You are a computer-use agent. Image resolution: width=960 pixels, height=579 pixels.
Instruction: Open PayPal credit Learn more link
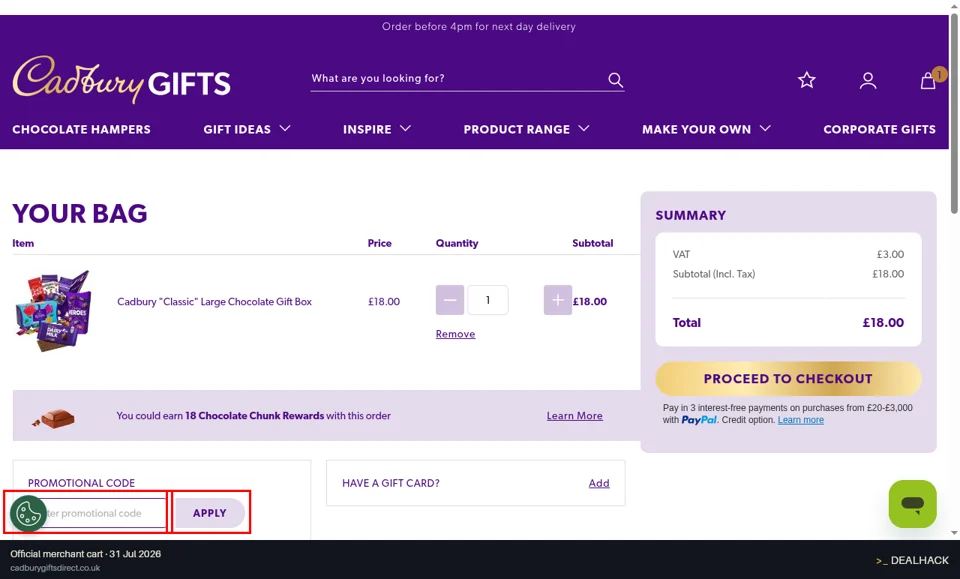click(x=801, y=420)
